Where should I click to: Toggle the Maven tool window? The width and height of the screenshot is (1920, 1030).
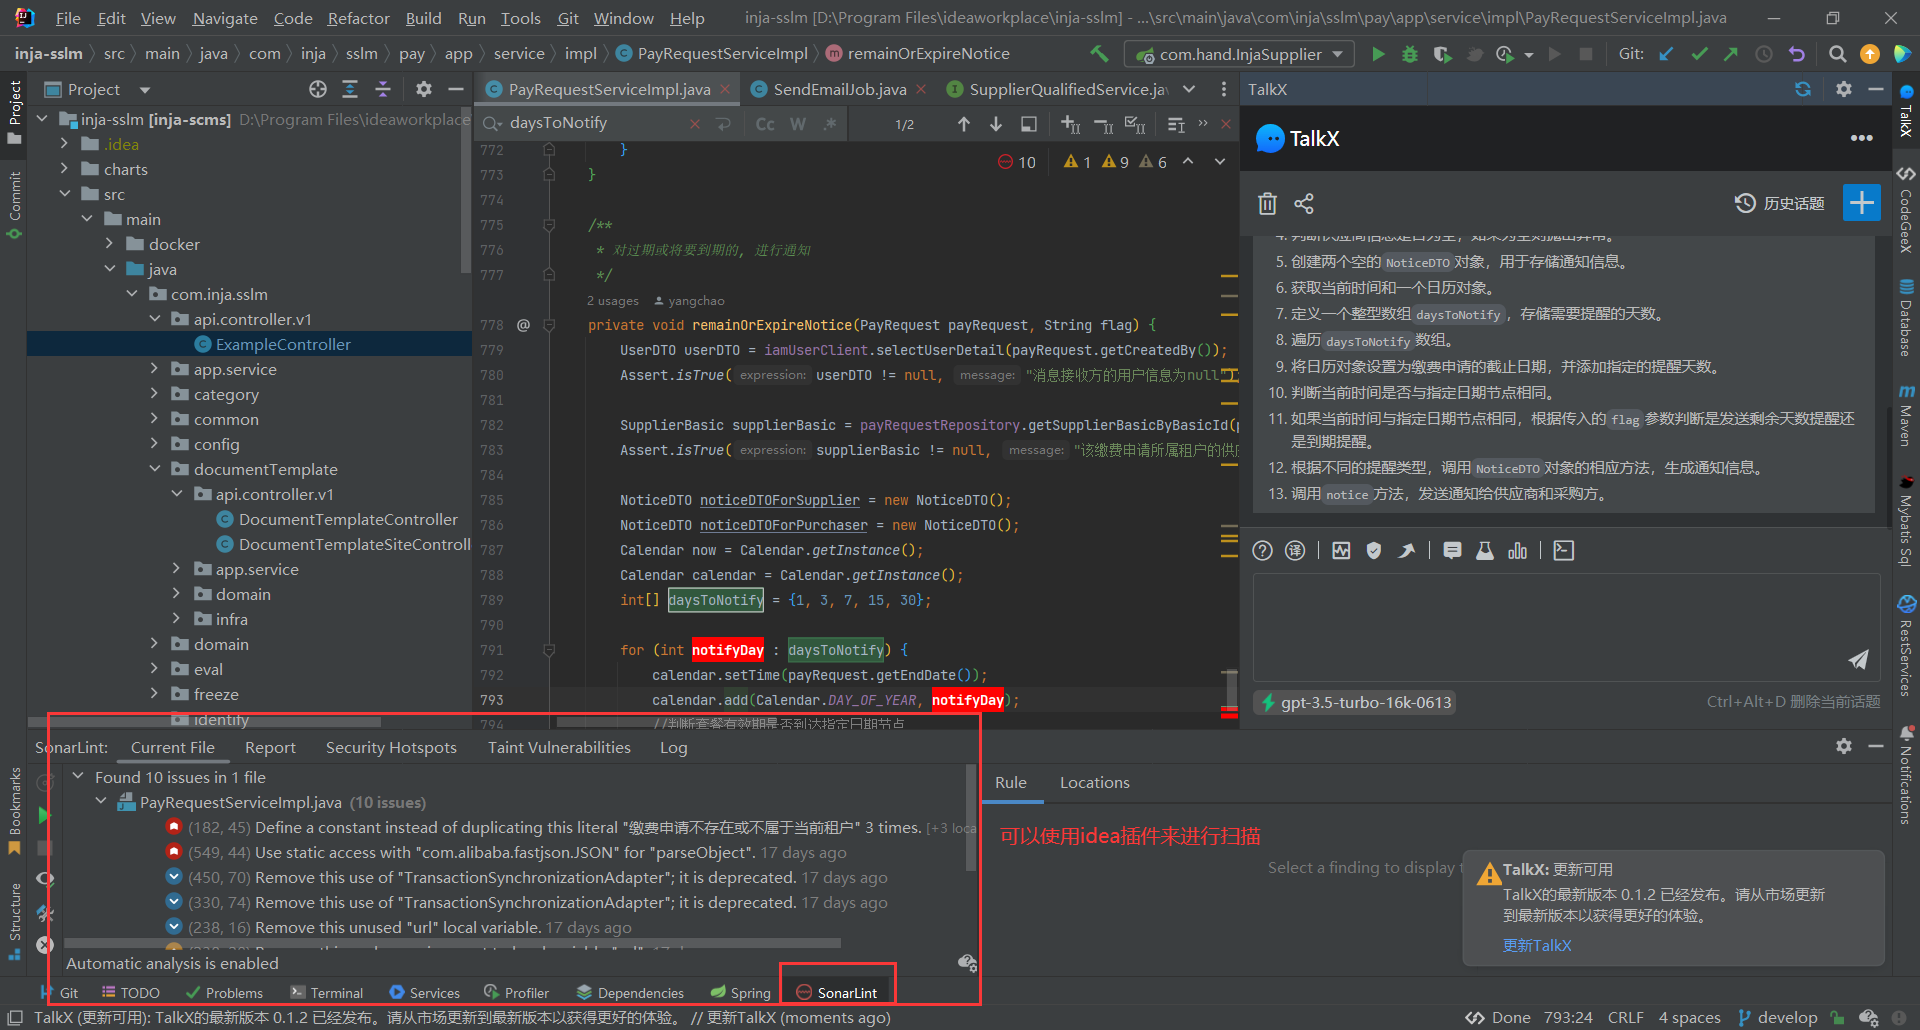point(1906,415)
